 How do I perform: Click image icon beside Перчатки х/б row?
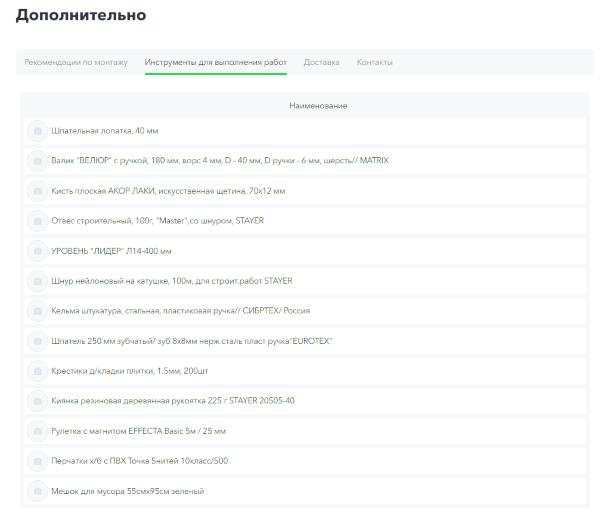(x=38, y=461)
